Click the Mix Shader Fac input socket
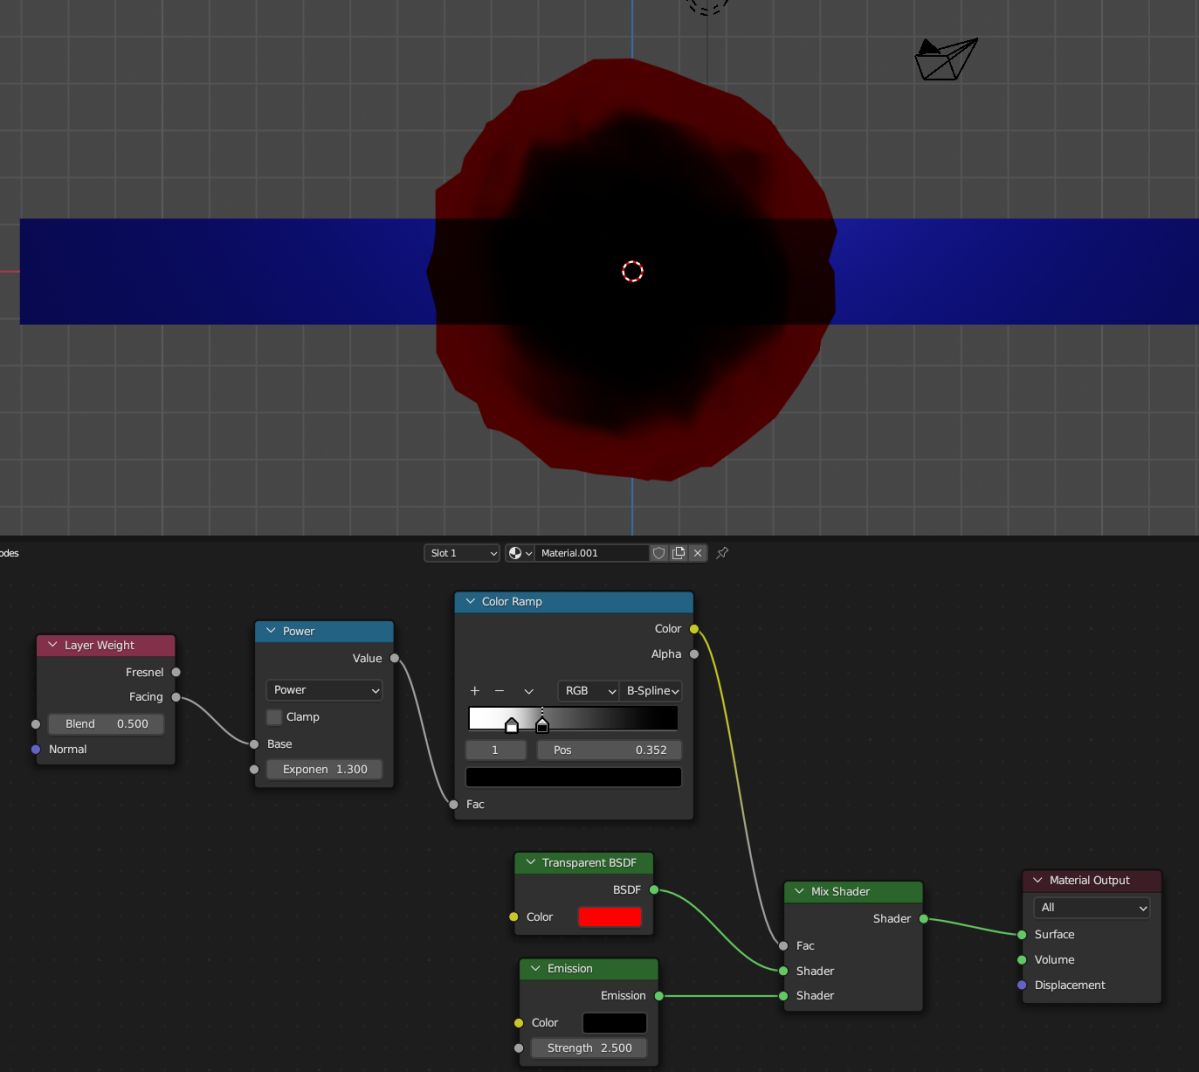 783,946
